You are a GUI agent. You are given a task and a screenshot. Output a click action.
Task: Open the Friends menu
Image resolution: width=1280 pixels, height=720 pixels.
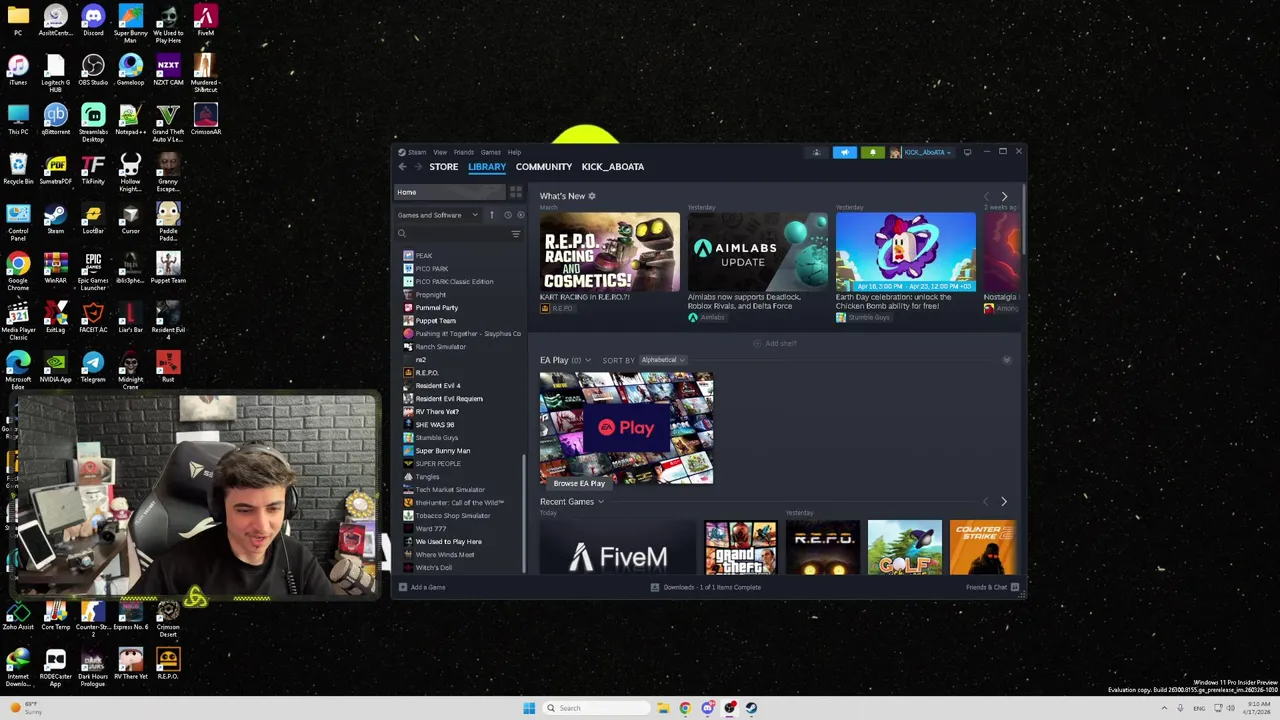464,152
